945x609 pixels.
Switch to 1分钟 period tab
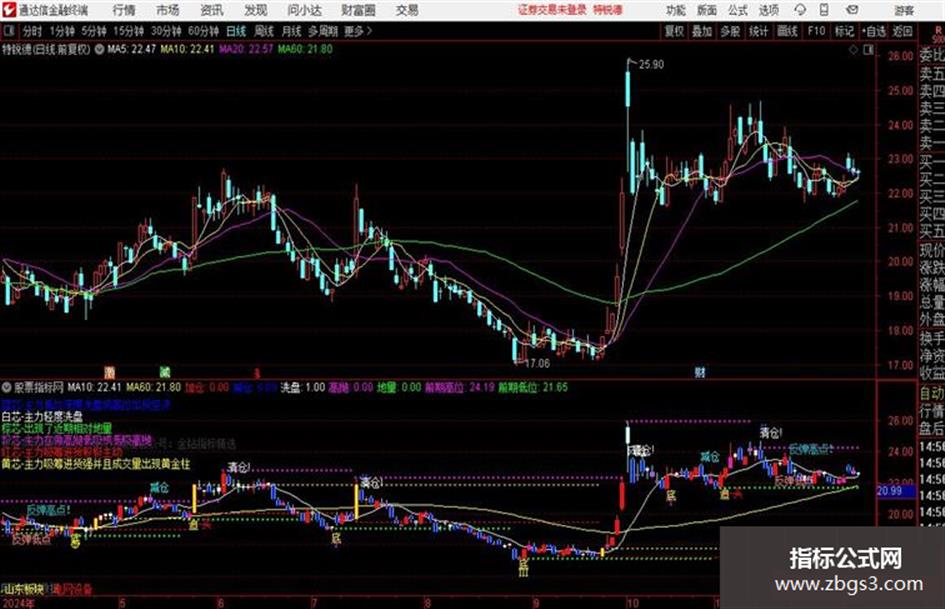click(62, 31)
